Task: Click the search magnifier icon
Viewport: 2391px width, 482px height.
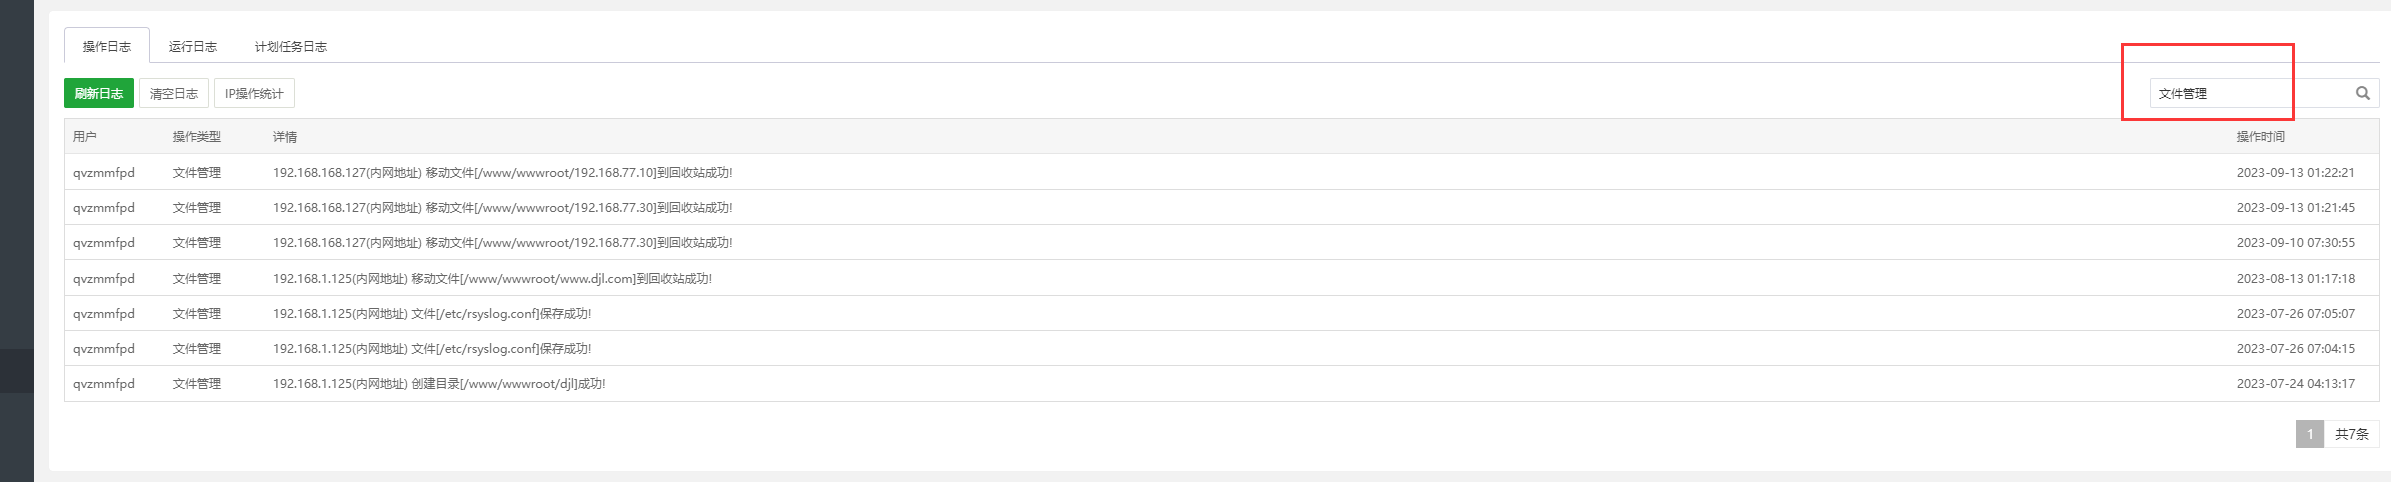Action: (x=2362, y=93)
